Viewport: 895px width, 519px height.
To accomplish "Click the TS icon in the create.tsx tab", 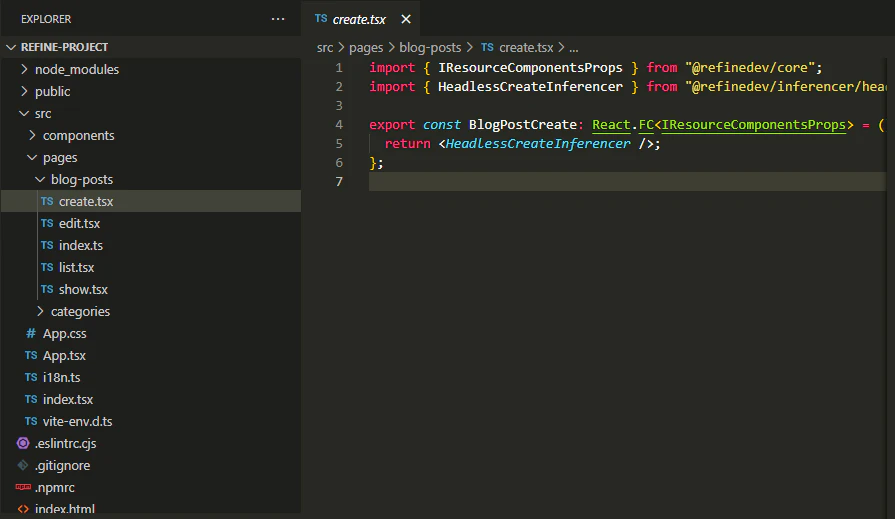I will pyautogui.click(x=320, y=19).
